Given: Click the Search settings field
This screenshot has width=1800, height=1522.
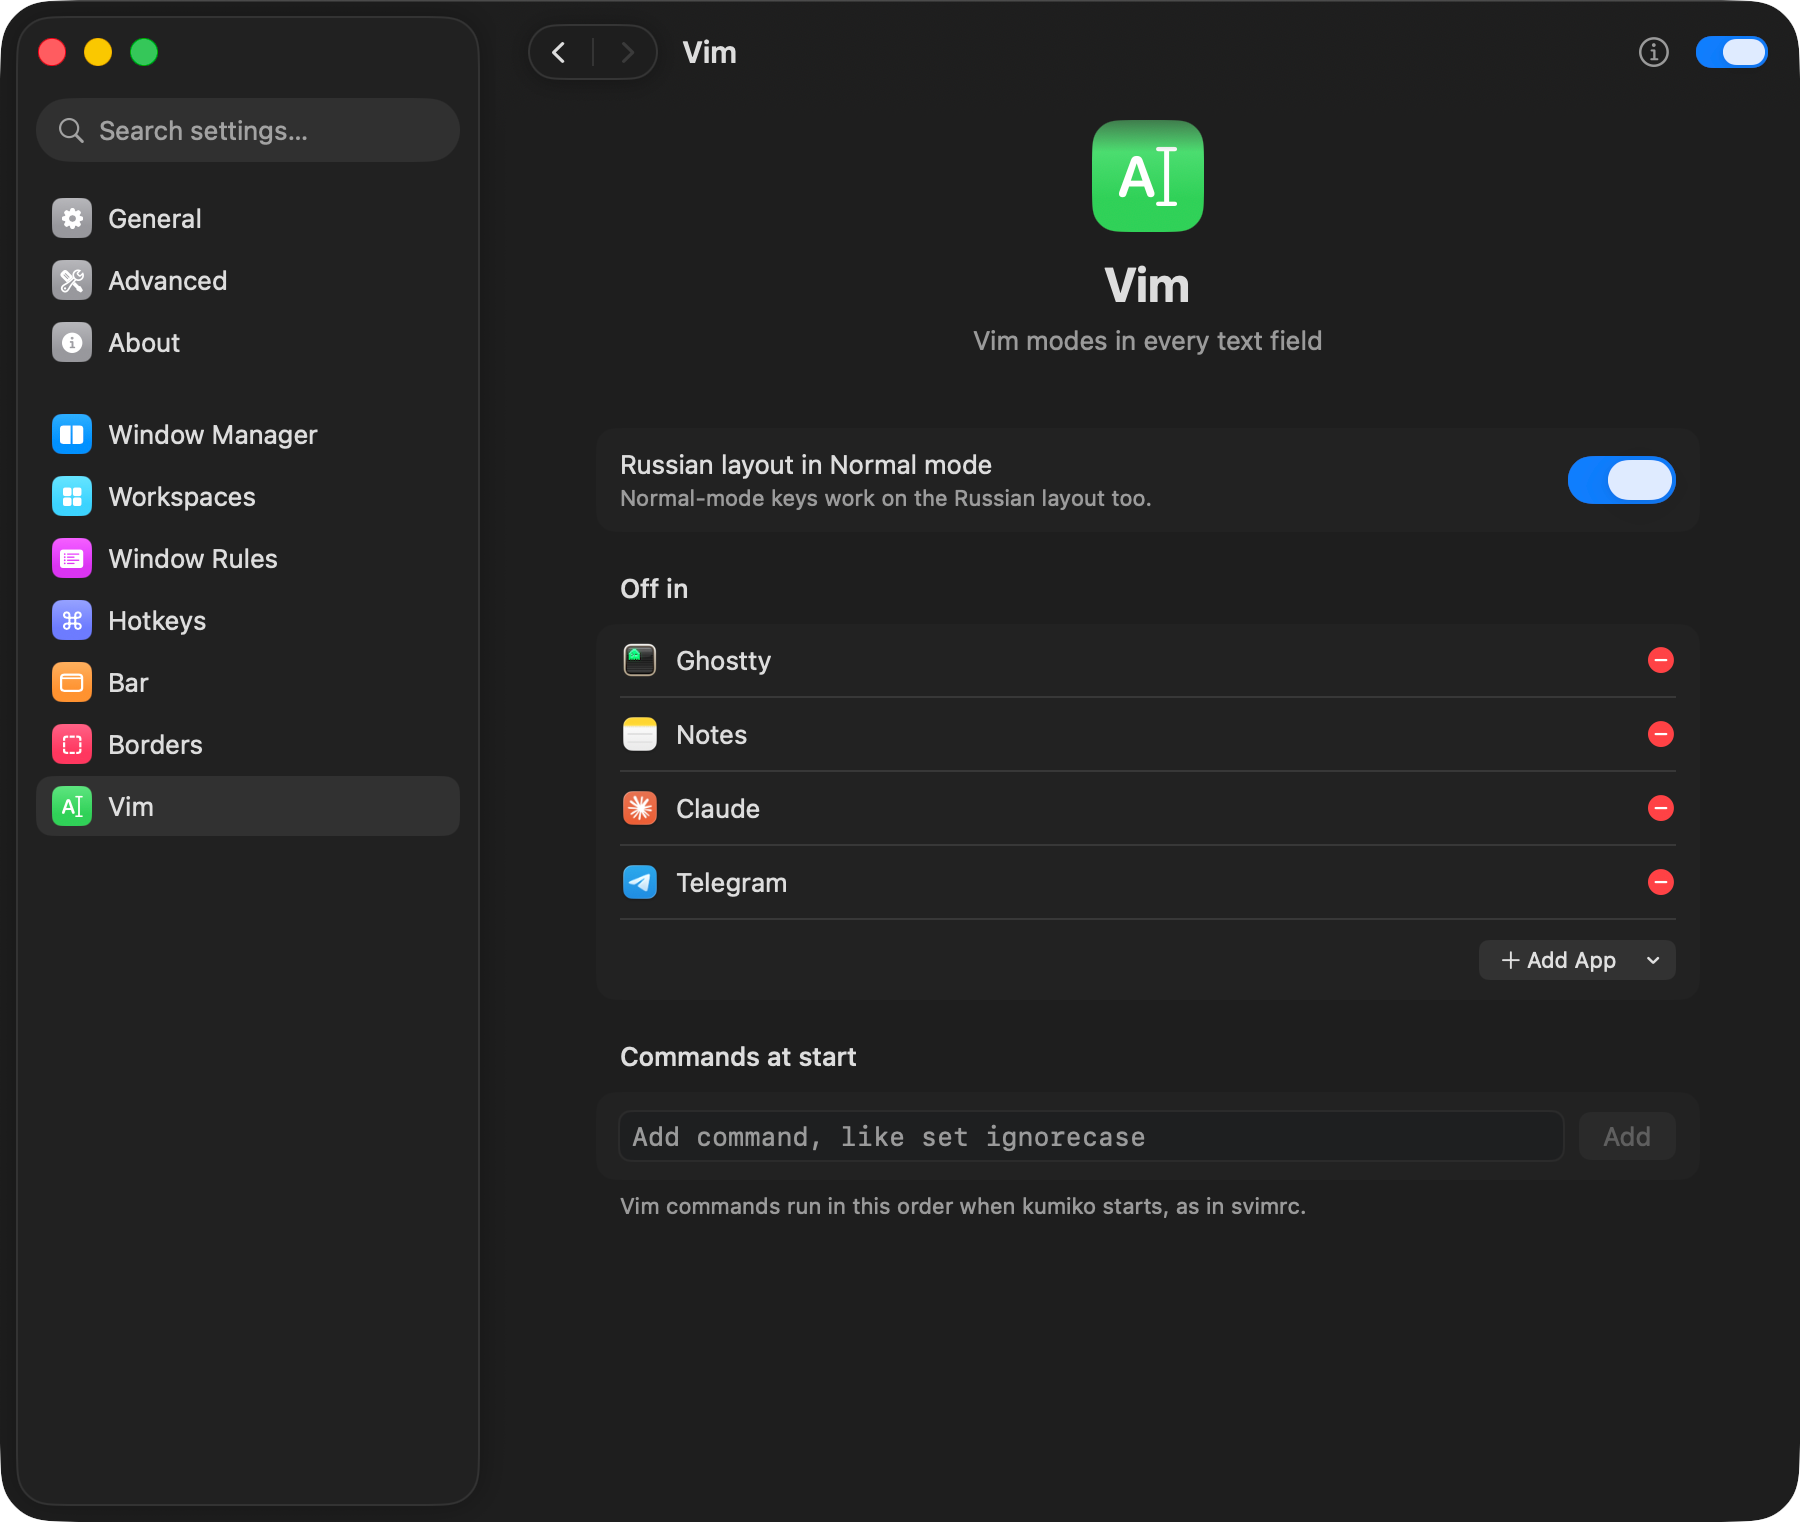Looking at the screenshot, I should tap(248, 131).
